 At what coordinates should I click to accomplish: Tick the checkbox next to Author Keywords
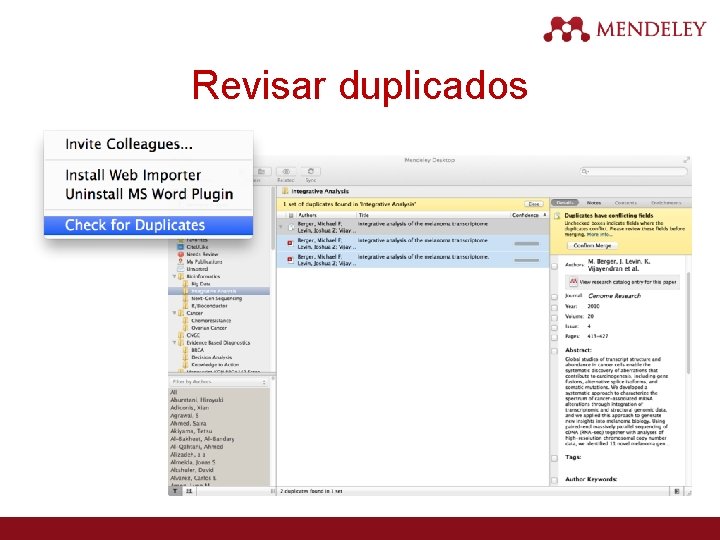click(x=554, y=480)
